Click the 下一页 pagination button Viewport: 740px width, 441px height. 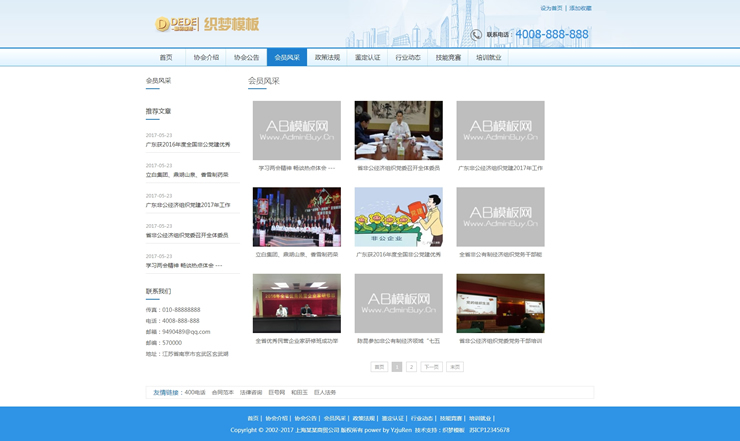tap(431, 367)
